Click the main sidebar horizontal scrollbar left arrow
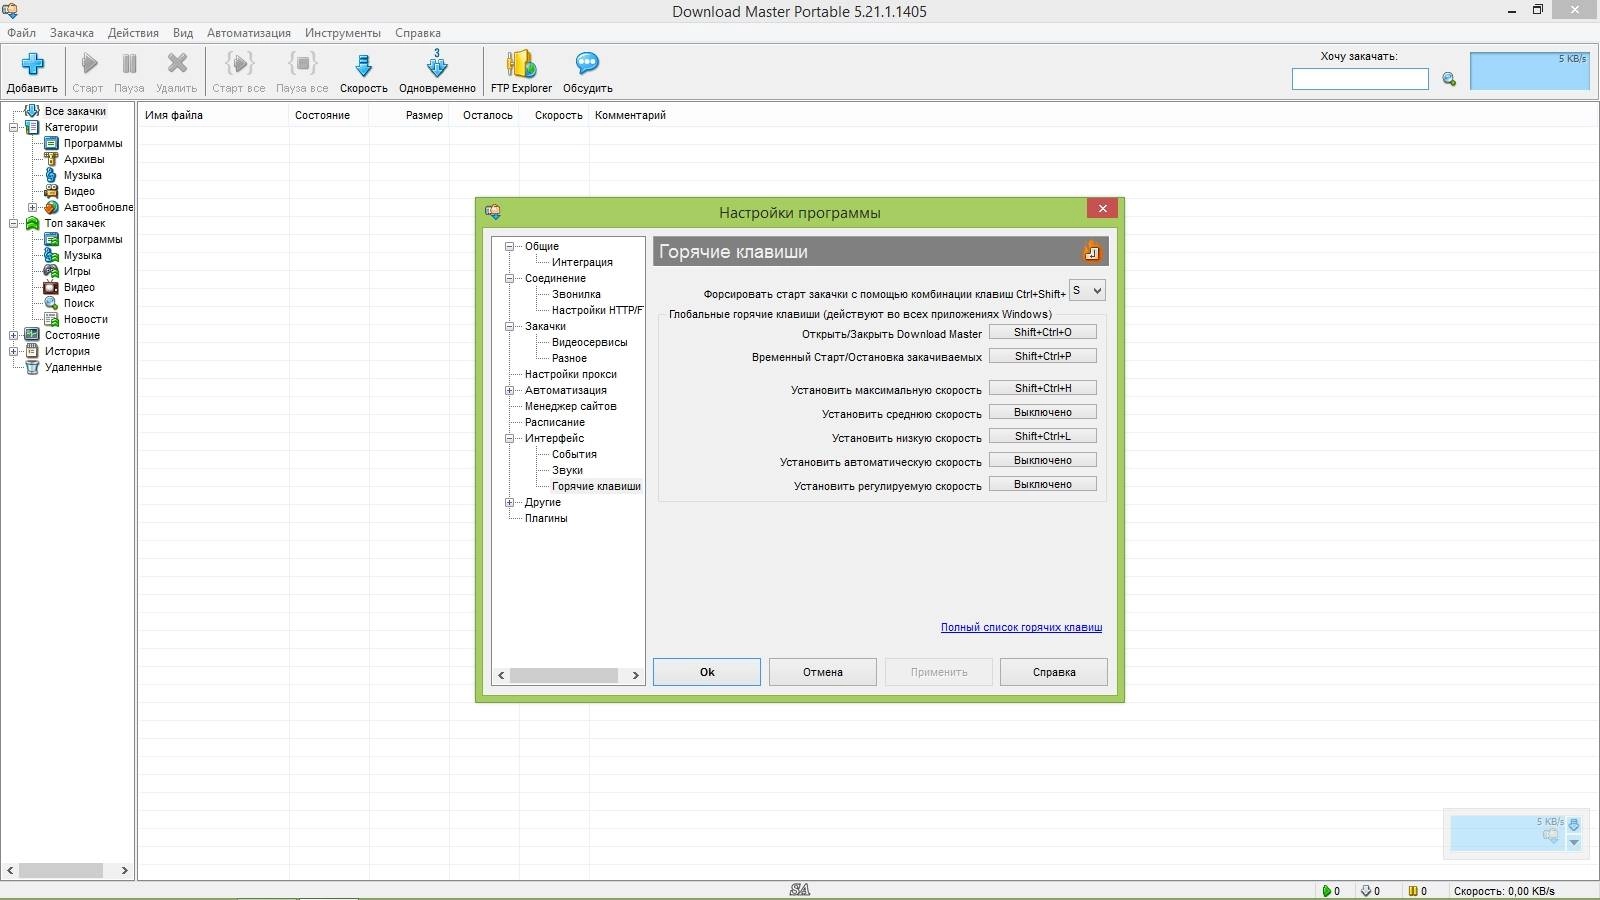This screenshot has height=900, width=1600. pyautogui.click(x=10, y=870)
